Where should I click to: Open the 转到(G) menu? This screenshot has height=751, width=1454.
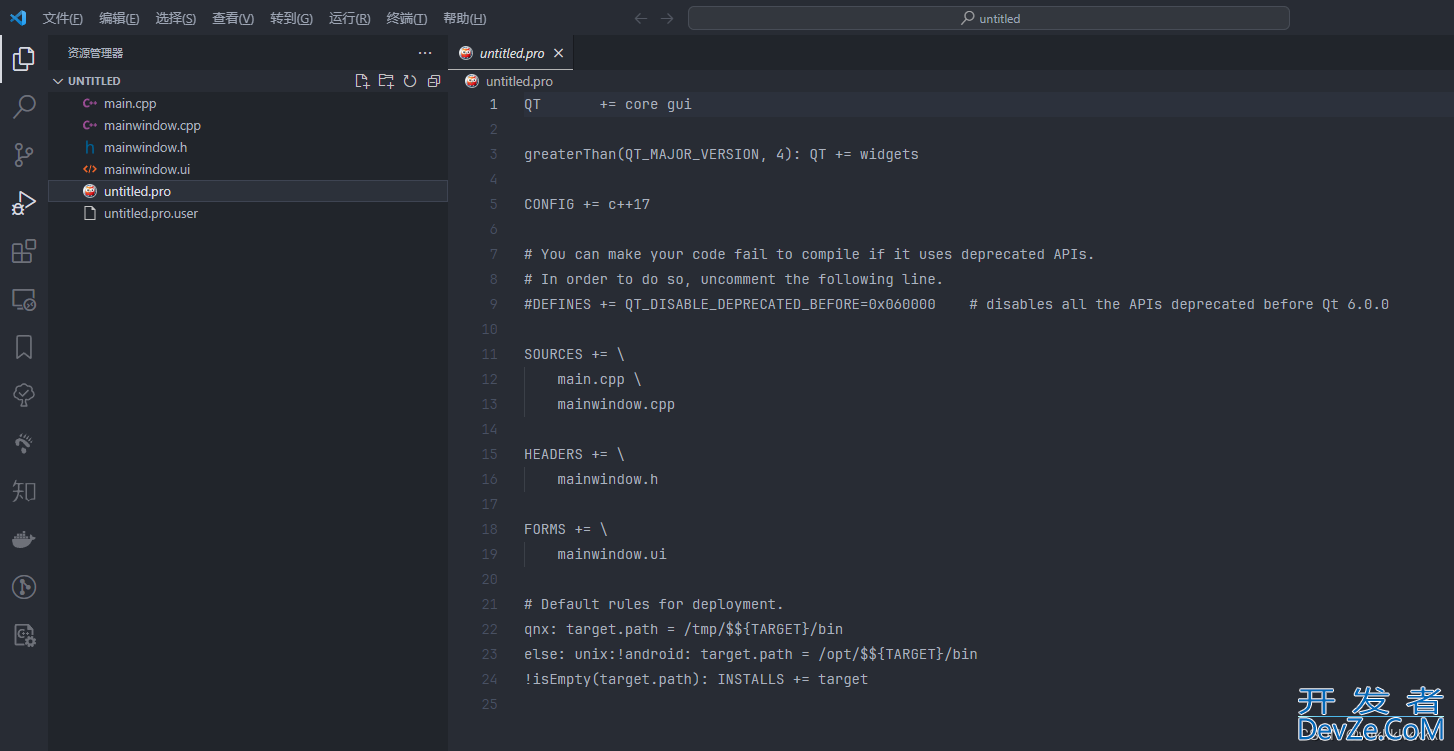pos(291,19)
